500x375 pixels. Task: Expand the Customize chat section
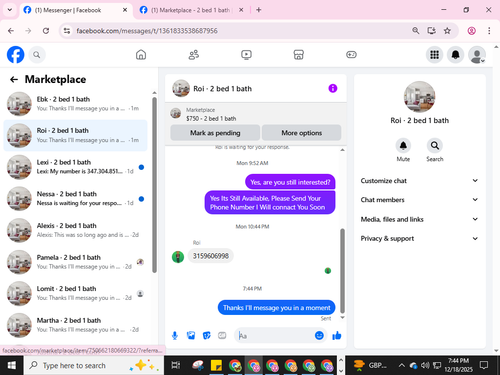tap(419, 181)
